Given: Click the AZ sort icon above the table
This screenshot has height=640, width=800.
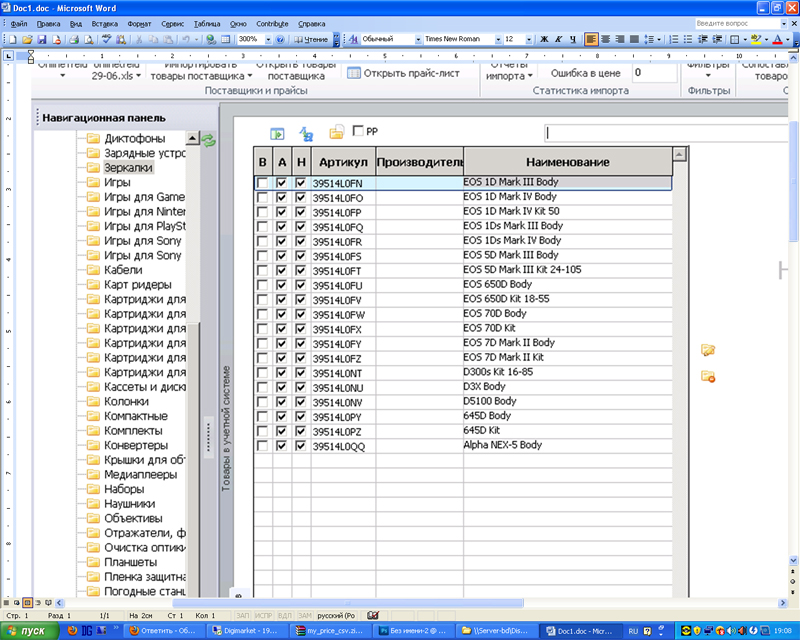Looking at the screenshot, I should click(x=306, y=134).
